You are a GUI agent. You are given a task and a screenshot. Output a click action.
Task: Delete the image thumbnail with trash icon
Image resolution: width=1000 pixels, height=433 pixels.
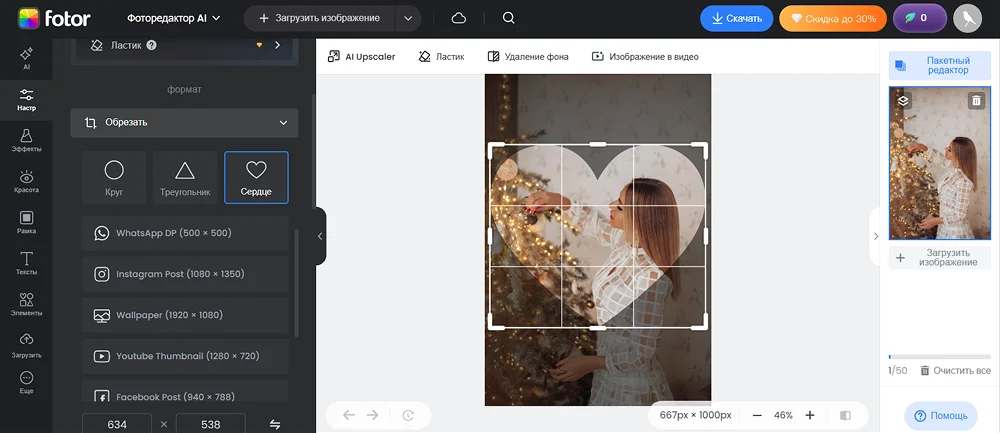[x=976, y=101]
